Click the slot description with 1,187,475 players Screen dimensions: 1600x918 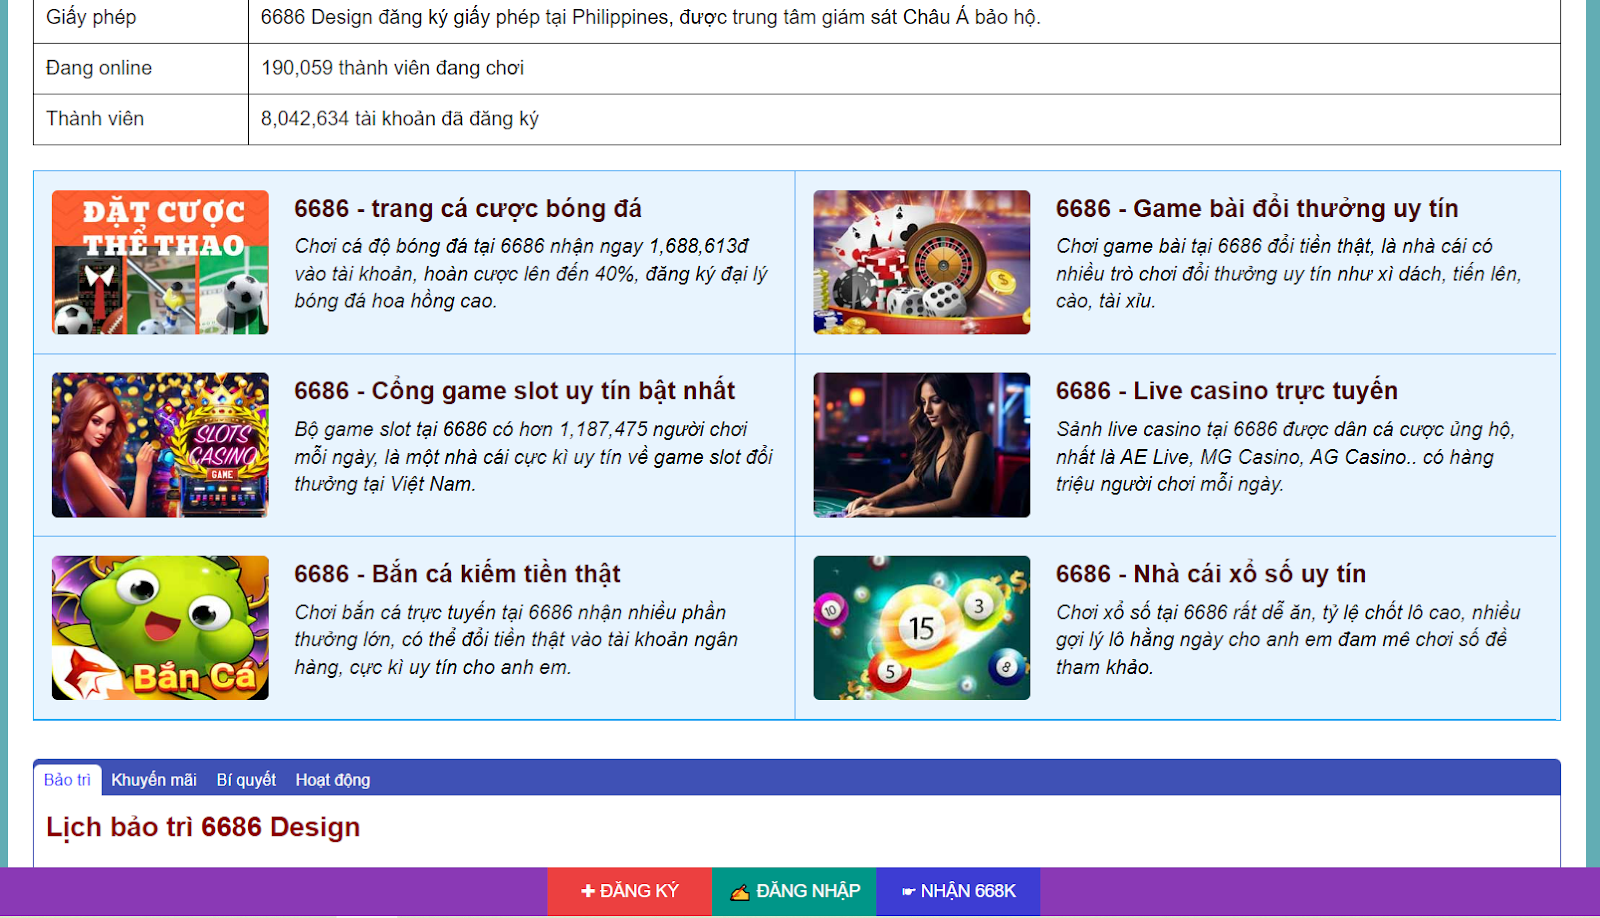[534, 456]
